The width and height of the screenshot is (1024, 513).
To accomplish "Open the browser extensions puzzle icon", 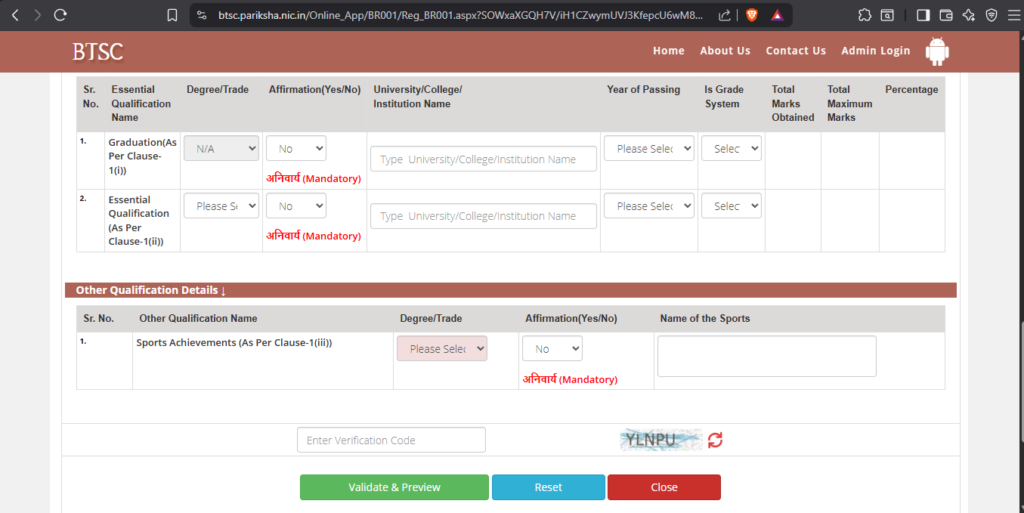I will coord(865,15).
